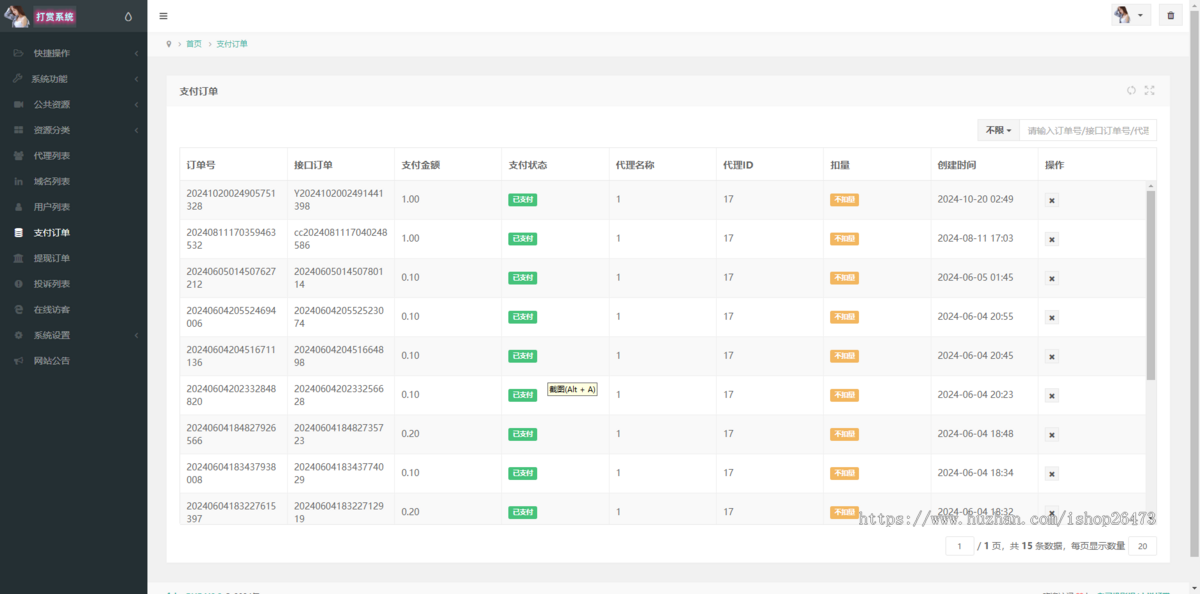Click chevron beside 系统功能
Image resolution: width=1200 pixels, height=594 pixels.
(x=136, y=79)
